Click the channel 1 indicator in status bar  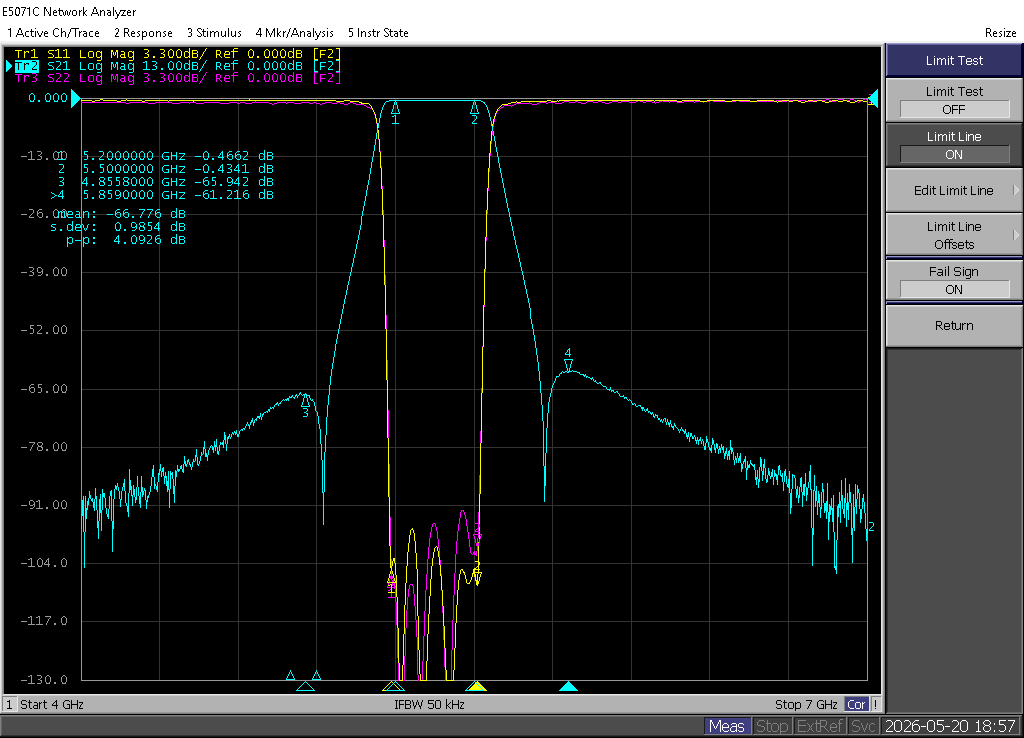[10, 704]
